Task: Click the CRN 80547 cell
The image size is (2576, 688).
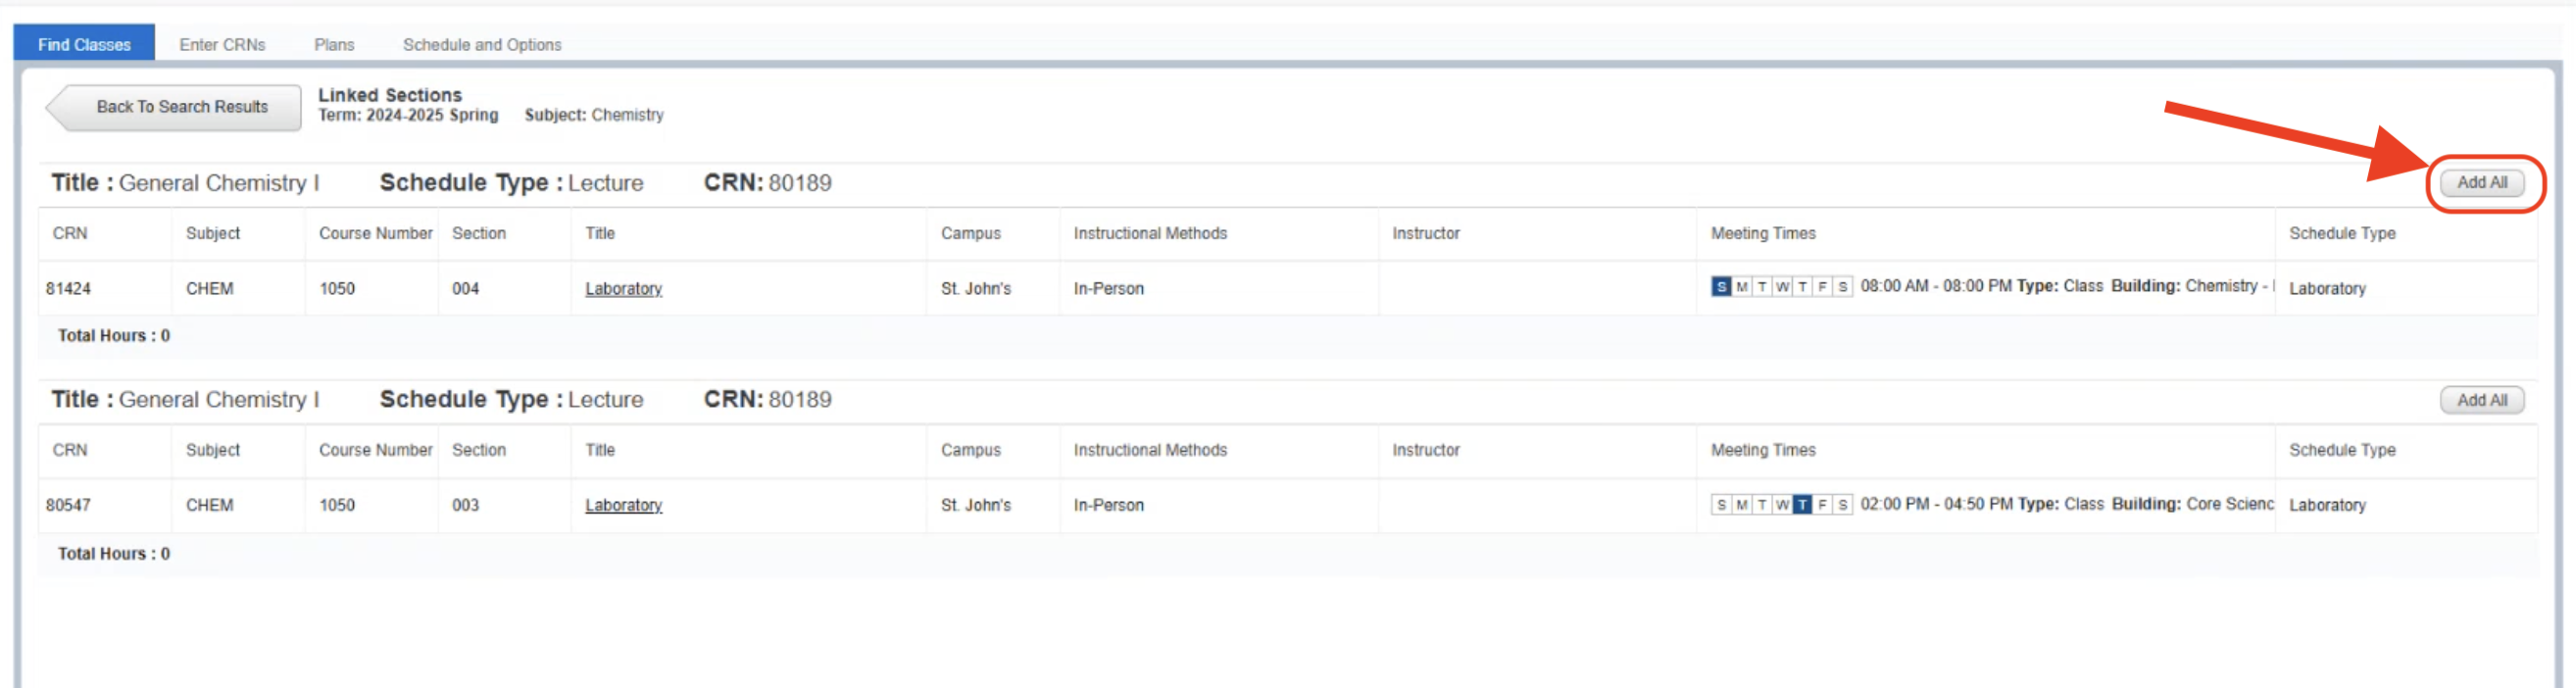Action: pyautogui.click(x=68, y=505)
